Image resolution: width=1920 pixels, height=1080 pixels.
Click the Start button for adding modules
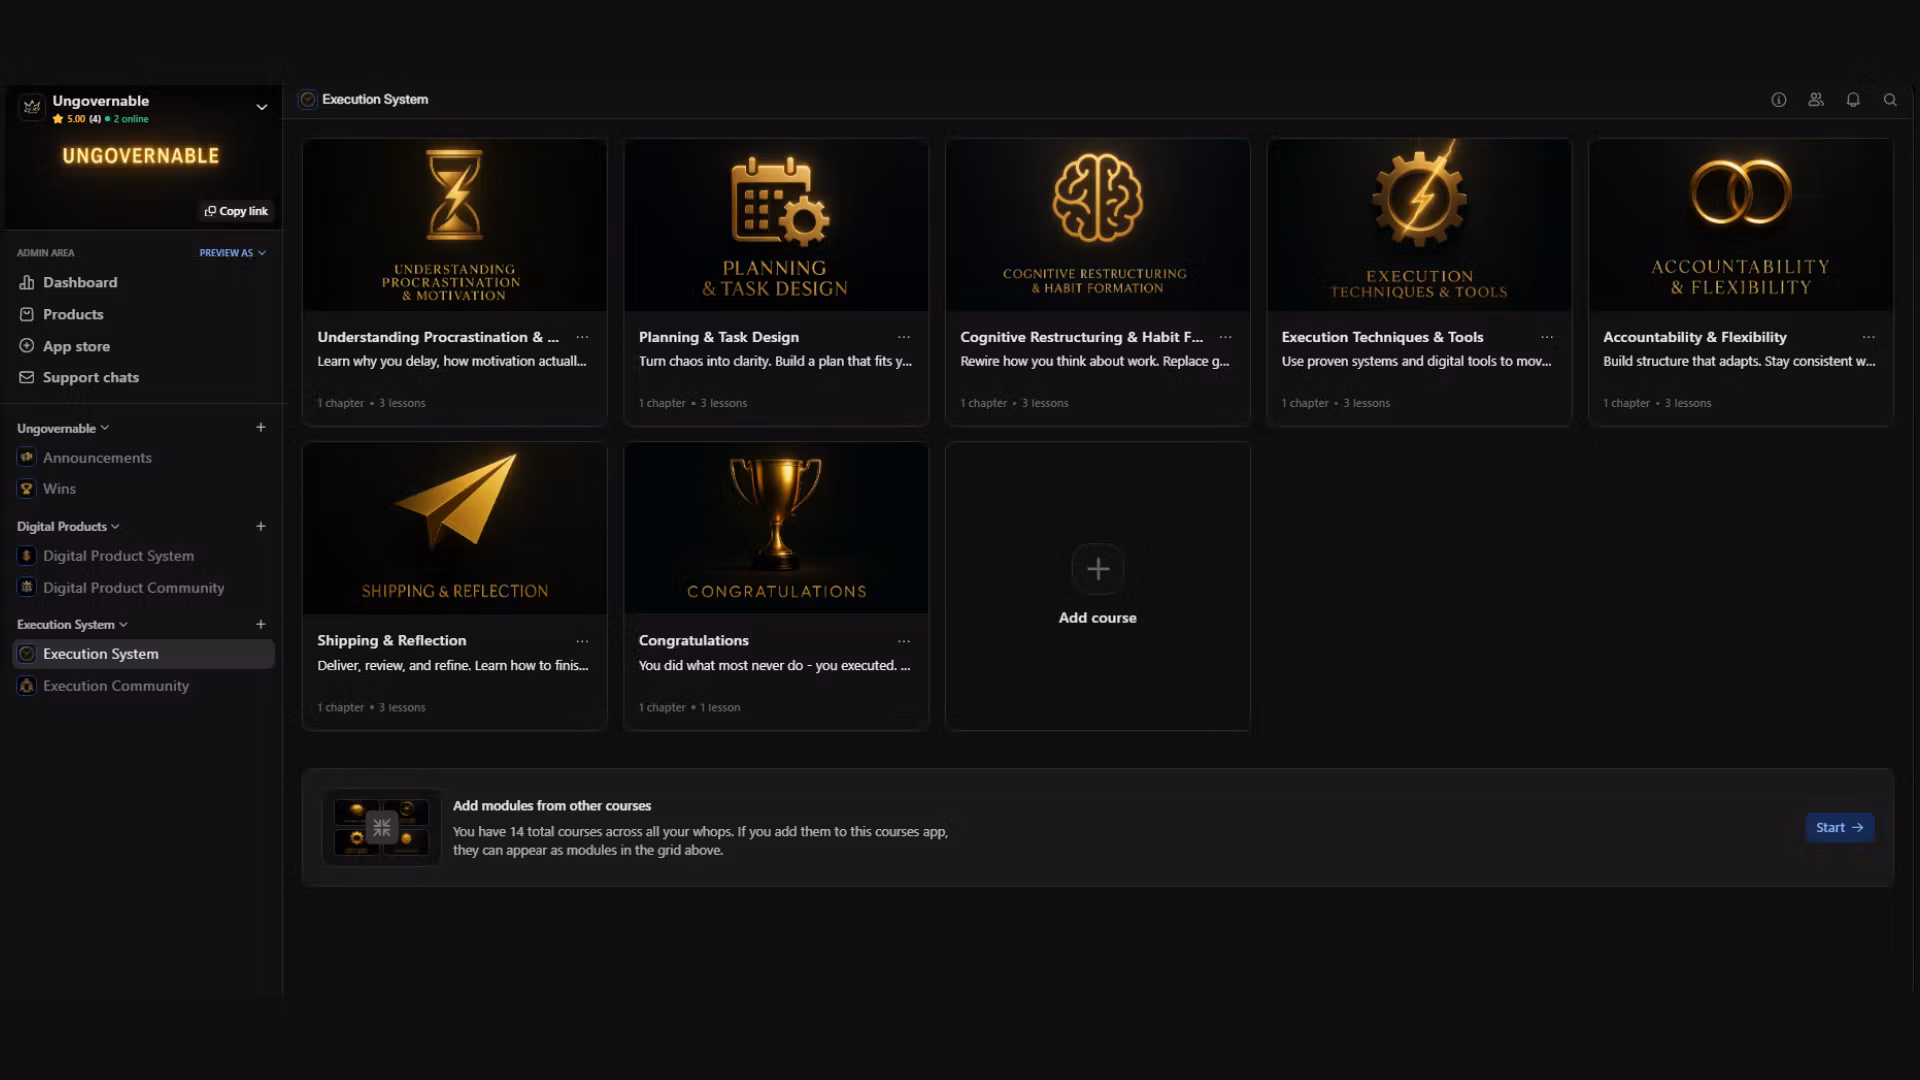tap(1839, 828)
